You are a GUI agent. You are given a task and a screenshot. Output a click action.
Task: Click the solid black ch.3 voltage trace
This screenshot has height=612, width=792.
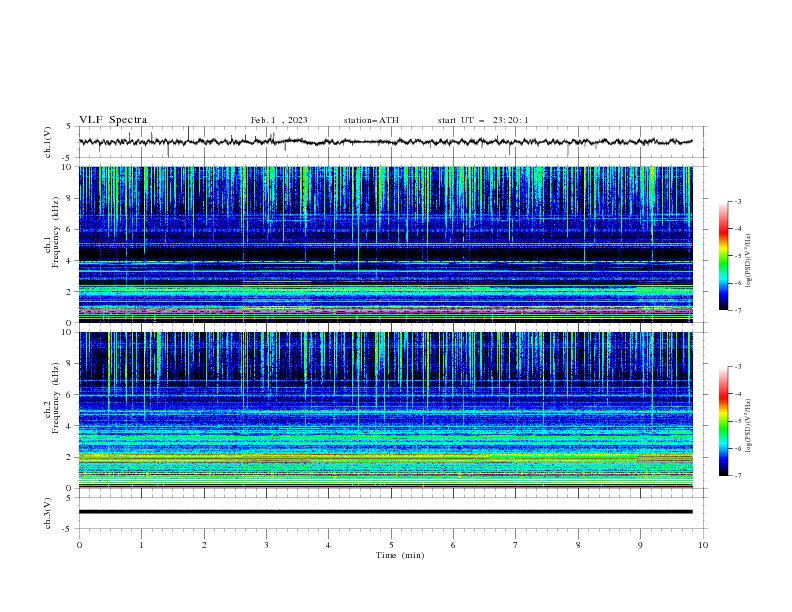[385, 512]
